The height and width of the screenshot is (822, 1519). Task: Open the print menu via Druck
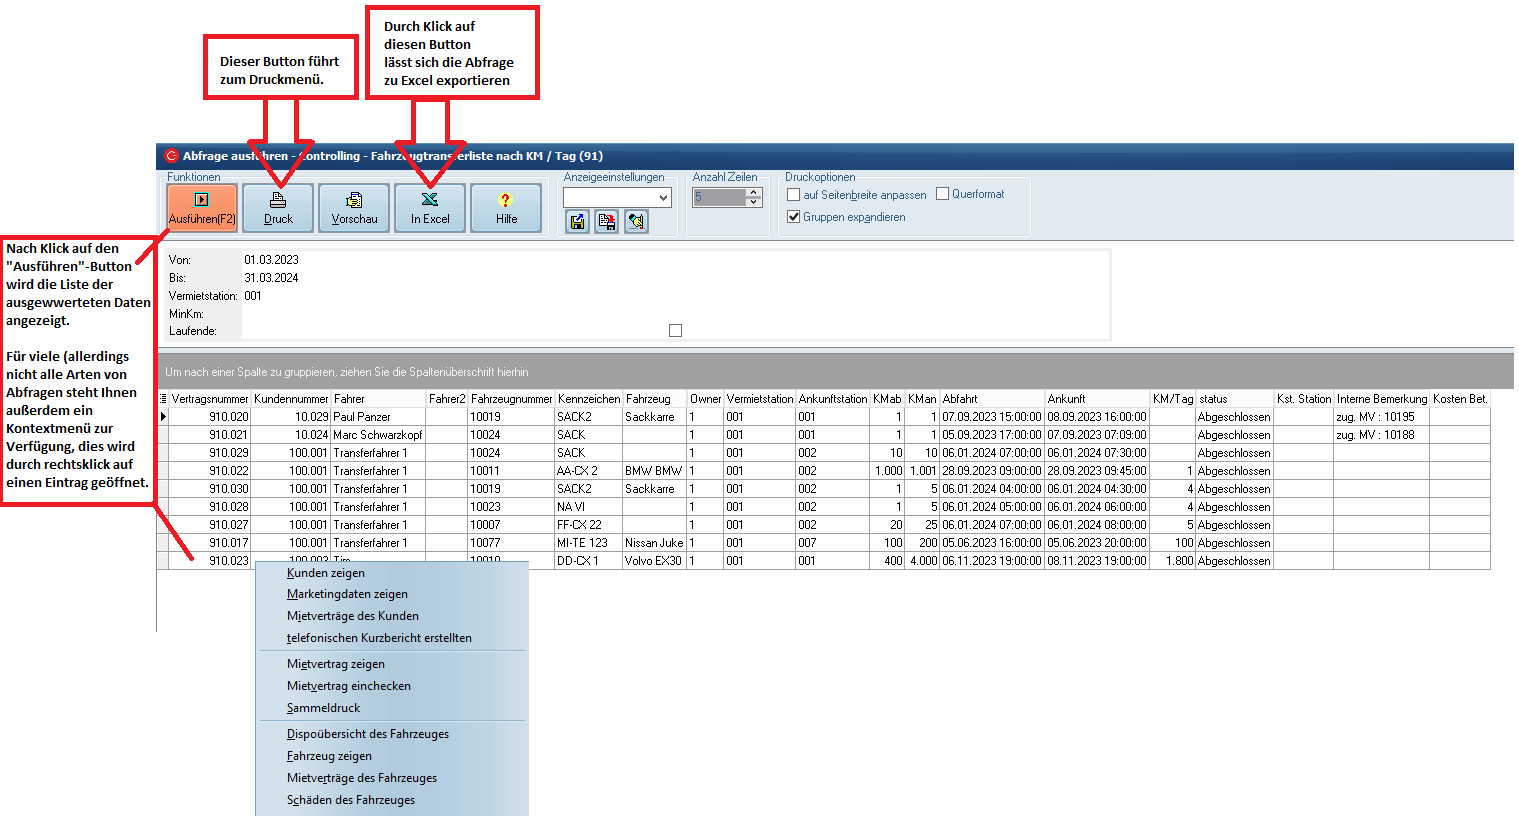point(278,208)
